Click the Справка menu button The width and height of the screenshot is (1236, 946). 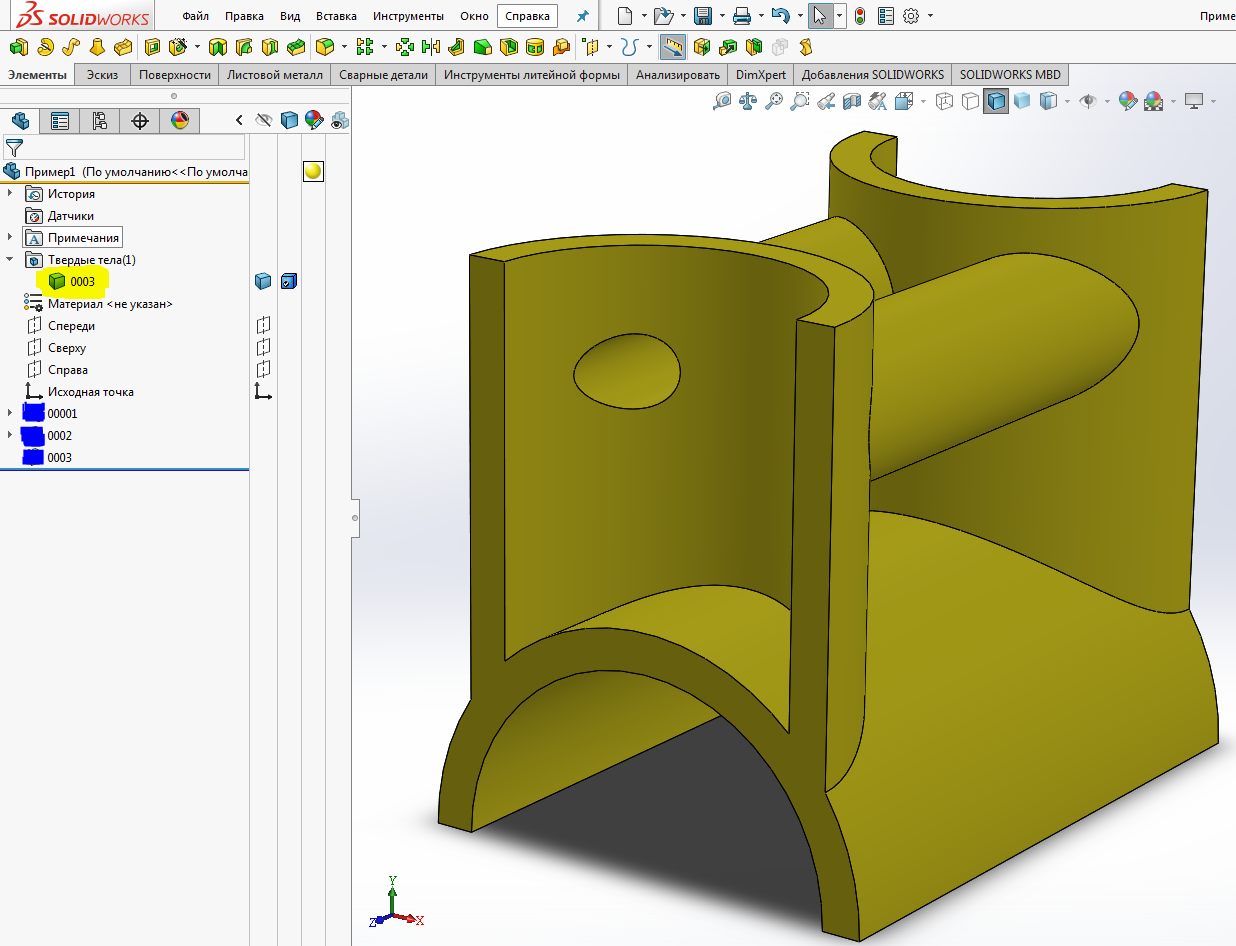tap(527, 16)
